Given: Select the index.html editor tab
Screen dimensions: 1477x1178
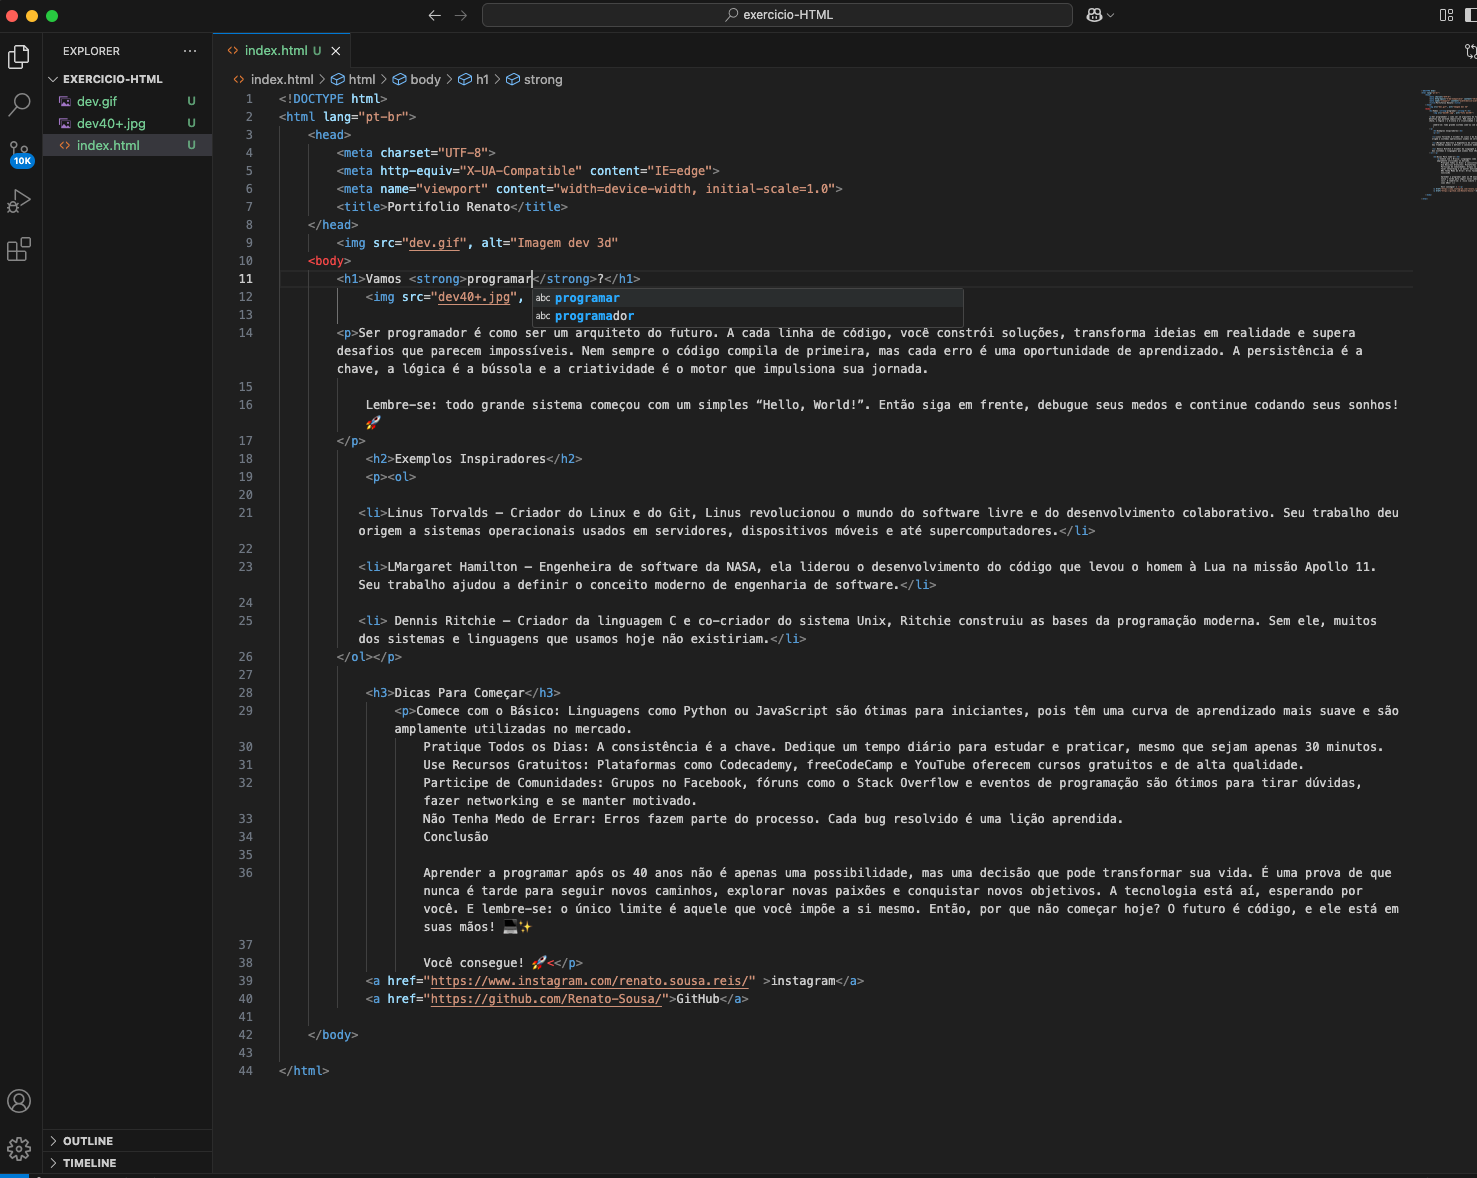Looking at the screenshot, I should pos(282,50).
